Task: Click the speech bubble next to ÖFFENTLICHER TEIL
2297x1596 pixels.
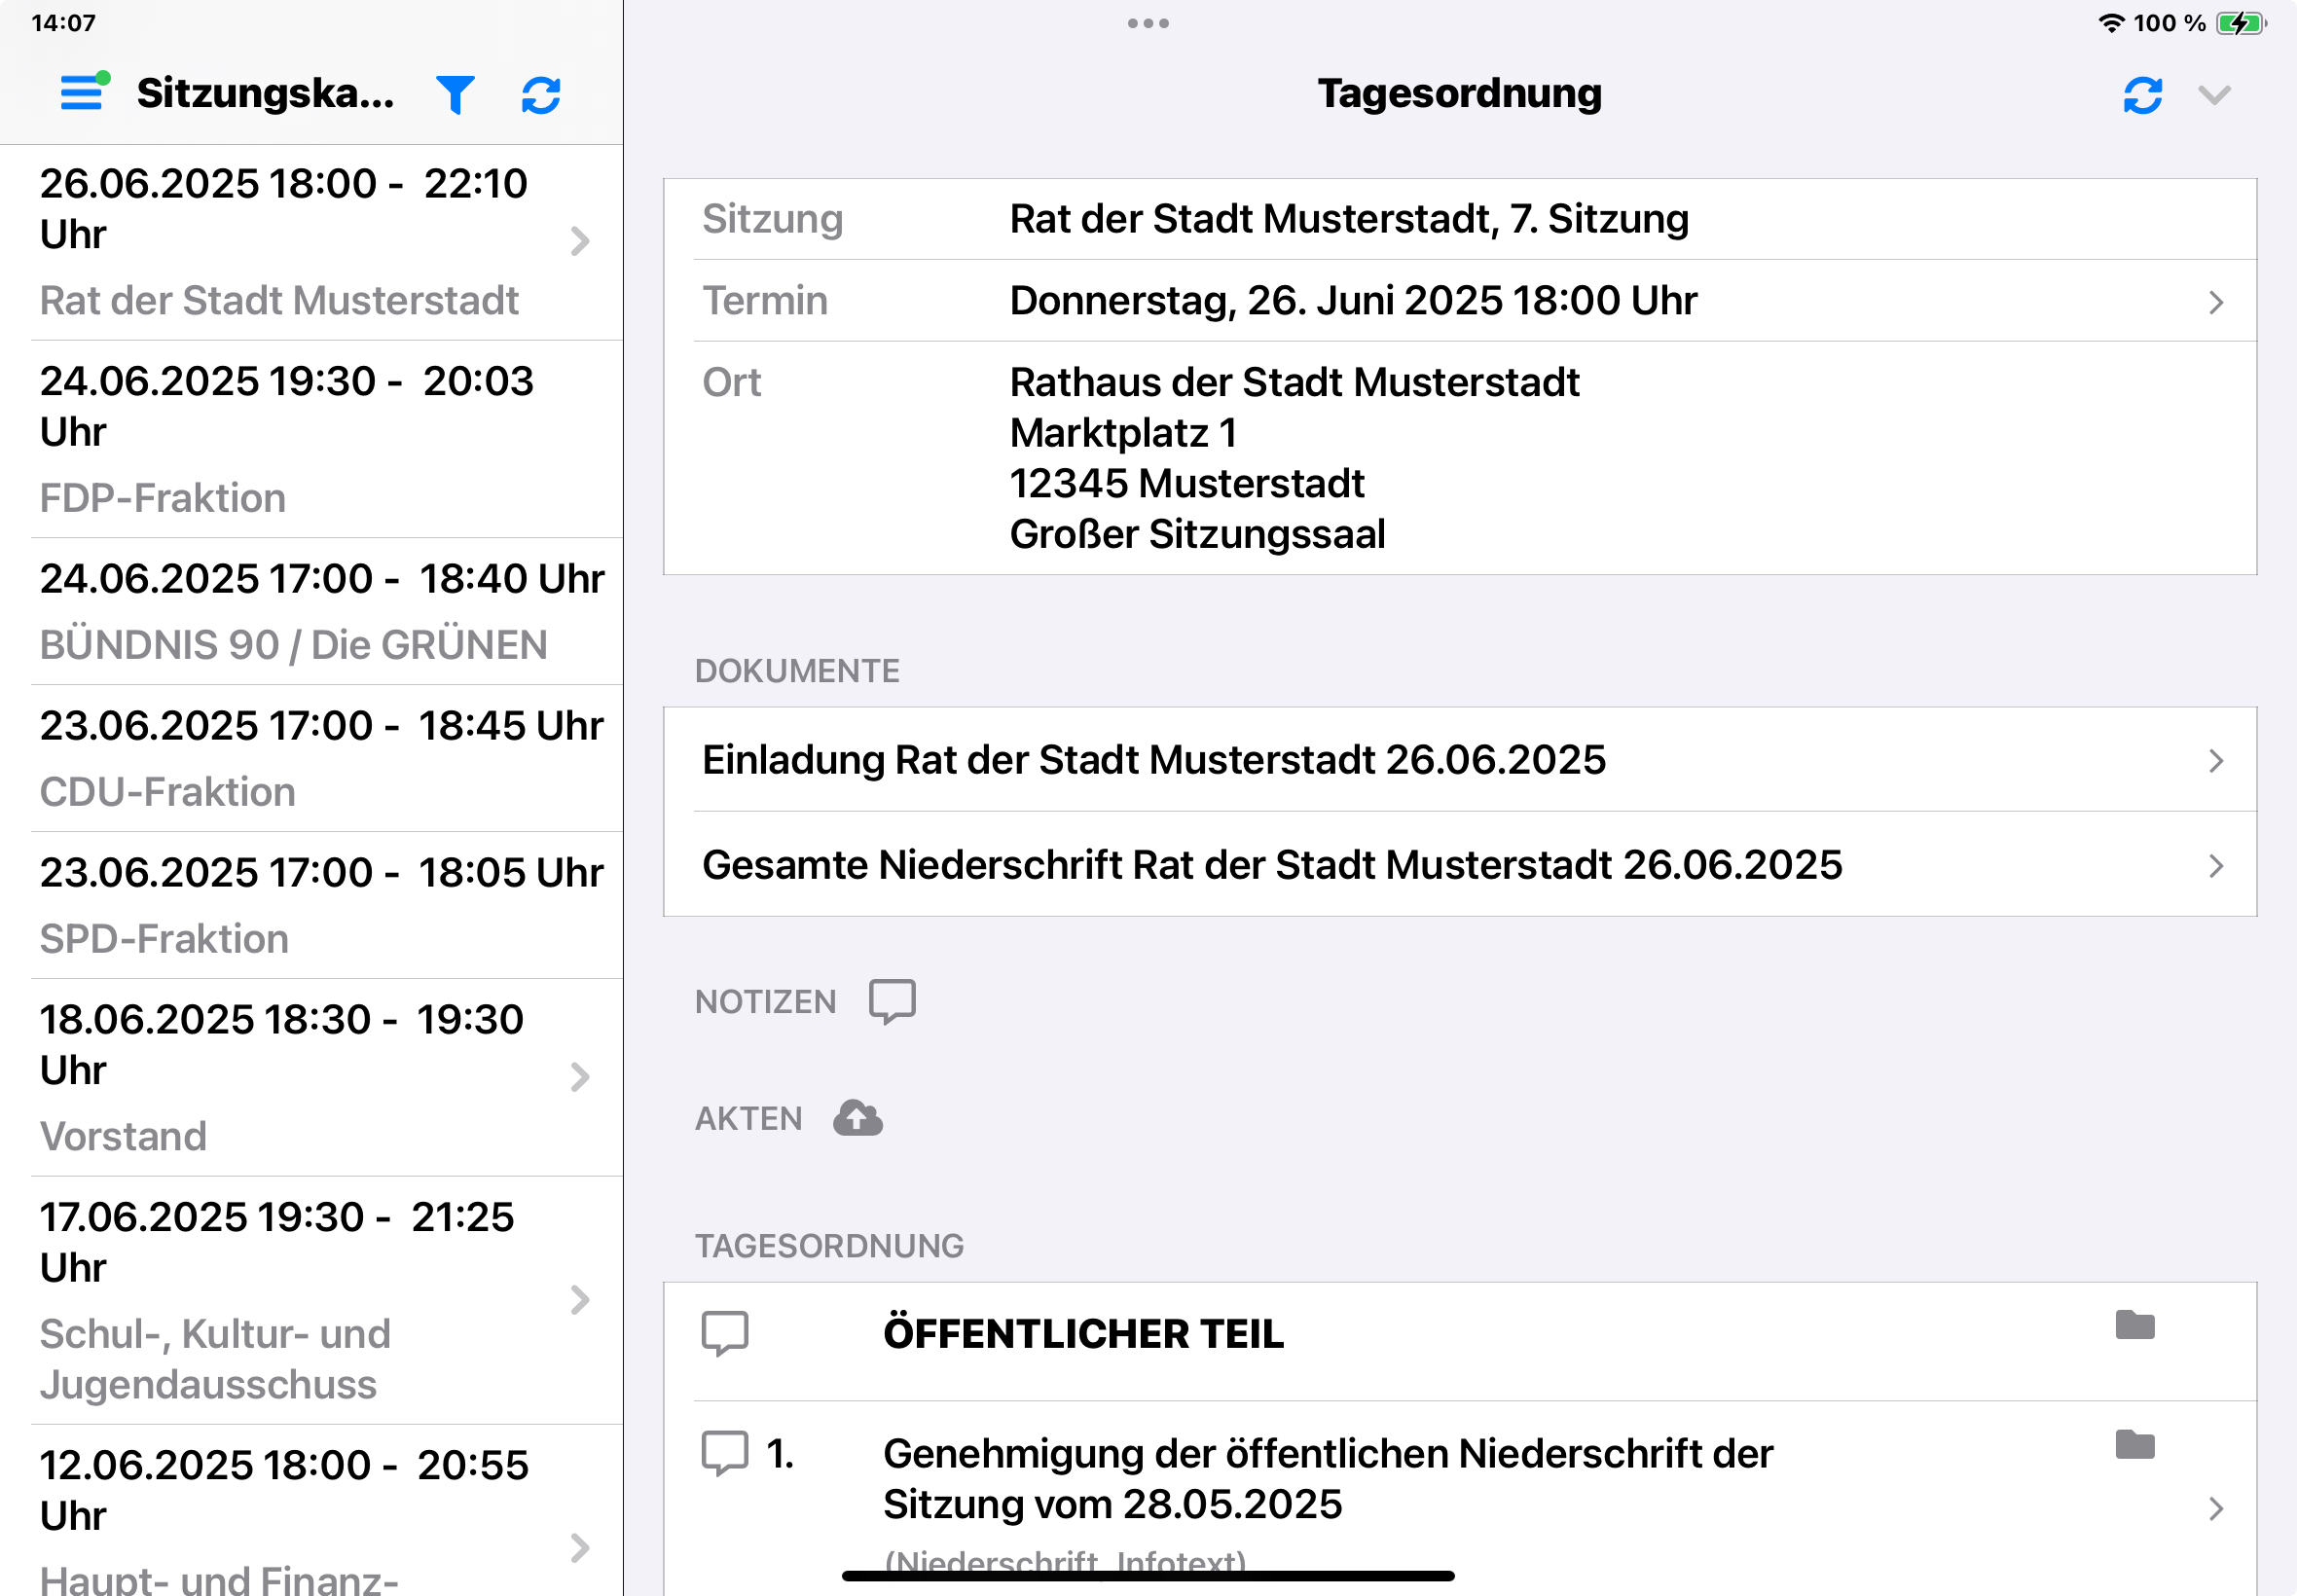Action: click(725, 1333)
